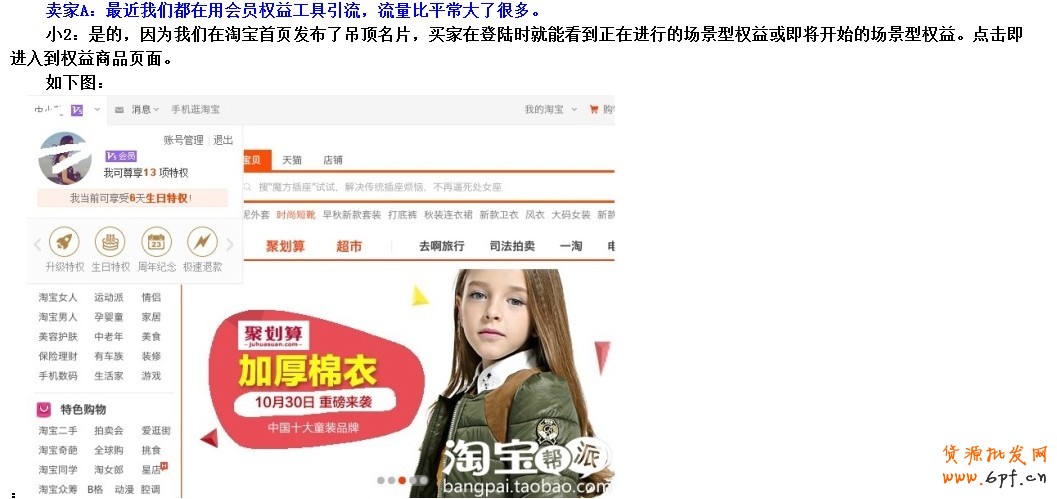Switch to the 店铺 search tab

[x=333, y=160]
